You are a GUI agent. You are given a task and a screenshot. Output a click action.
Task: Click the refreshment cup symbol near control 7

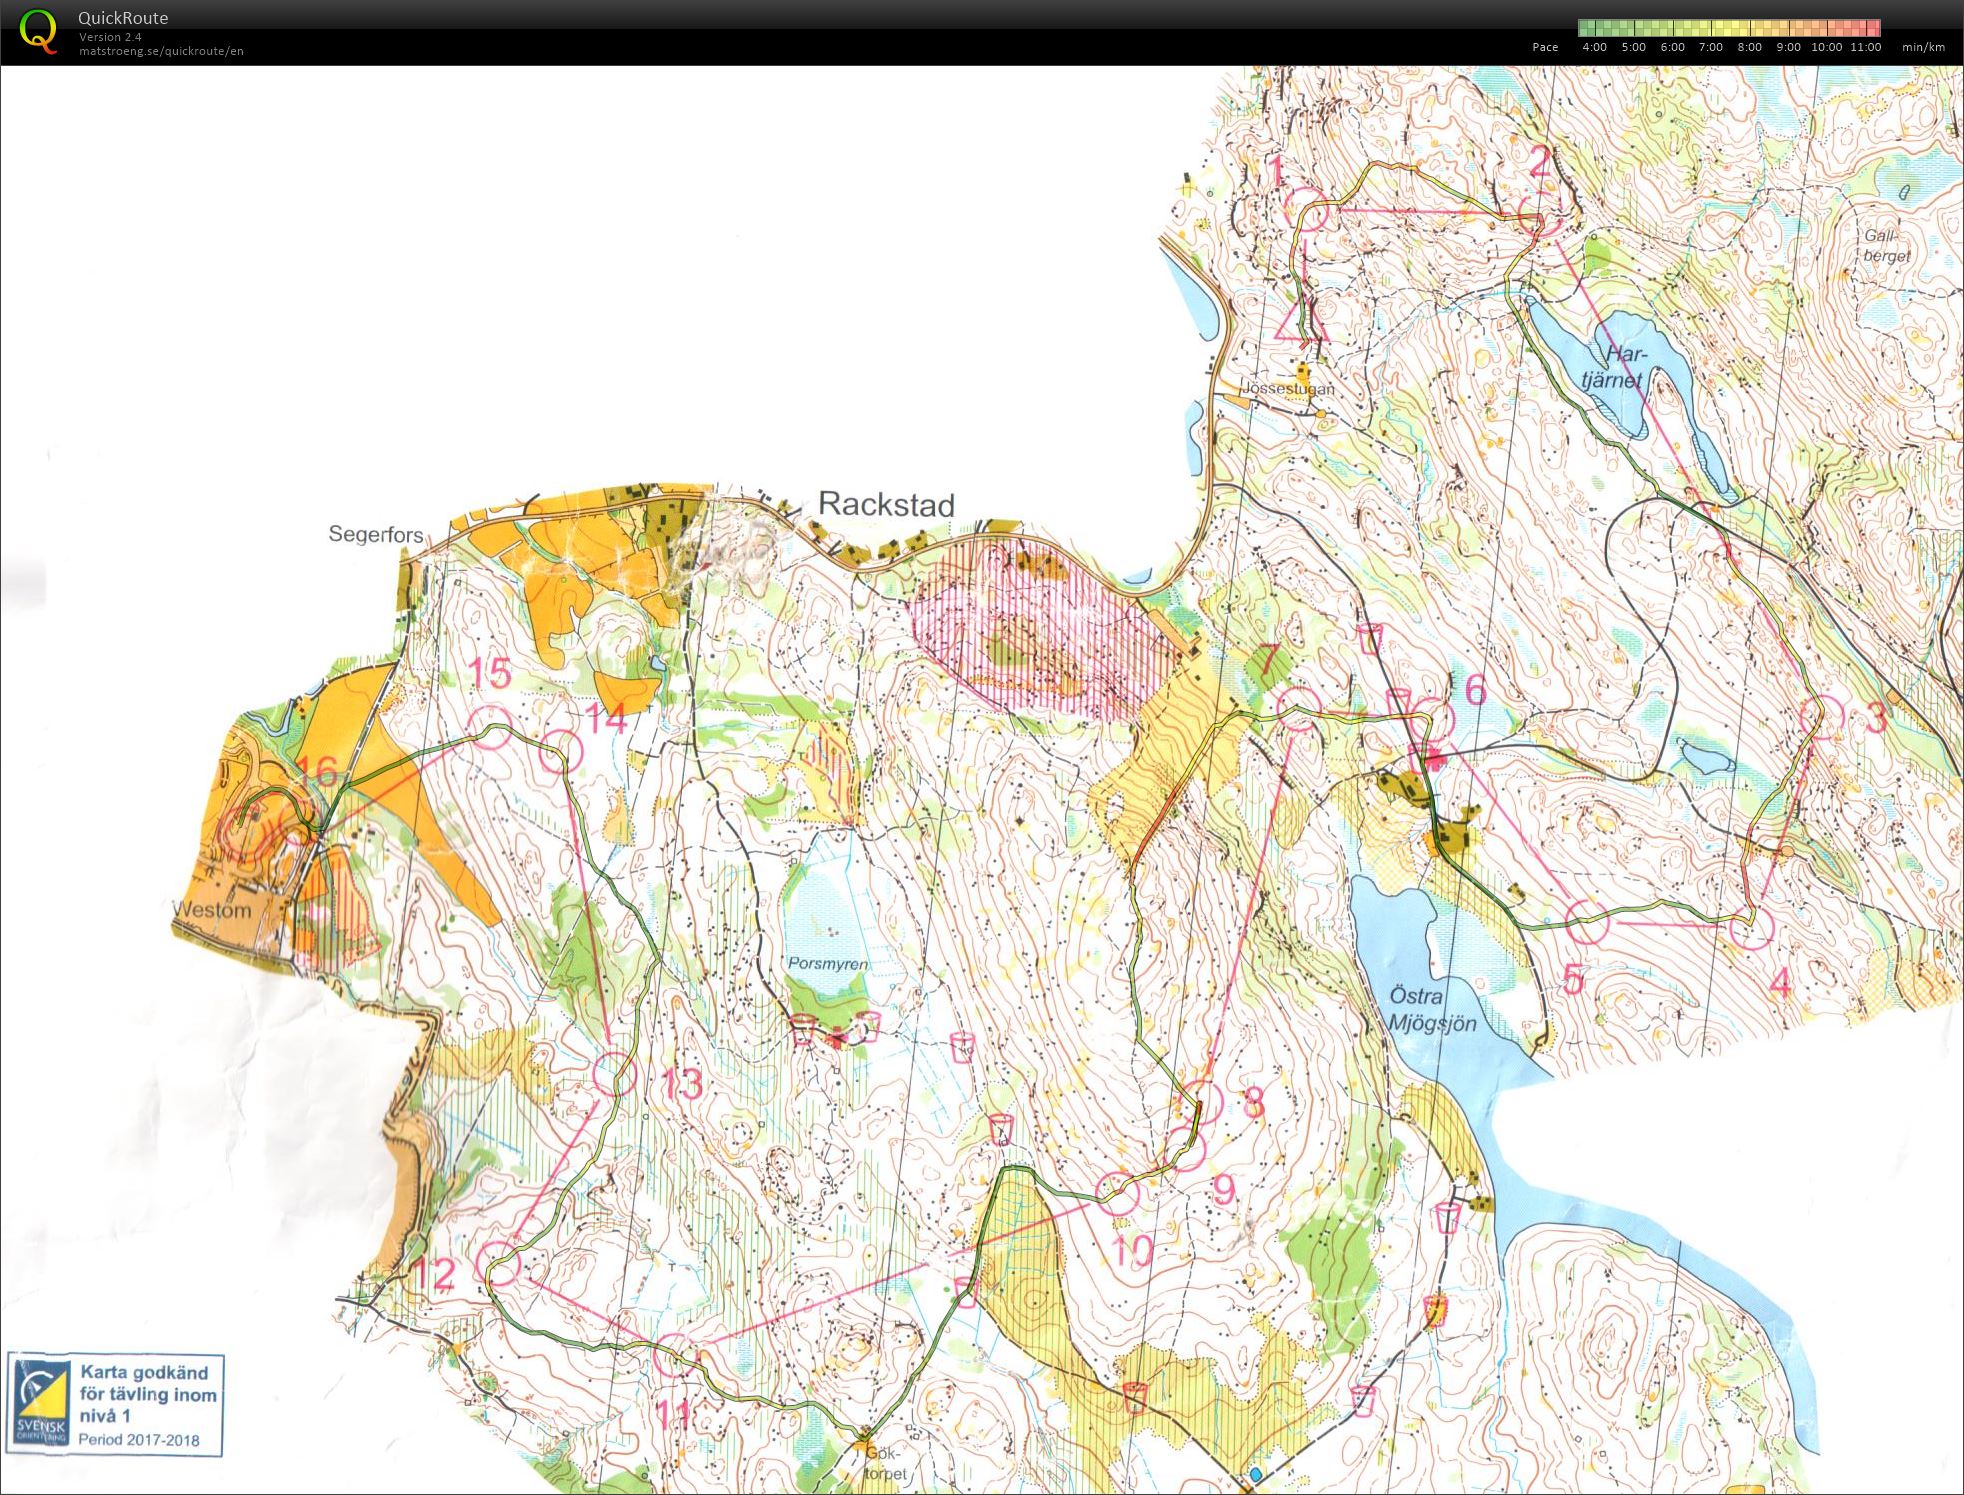(1370, 637)
